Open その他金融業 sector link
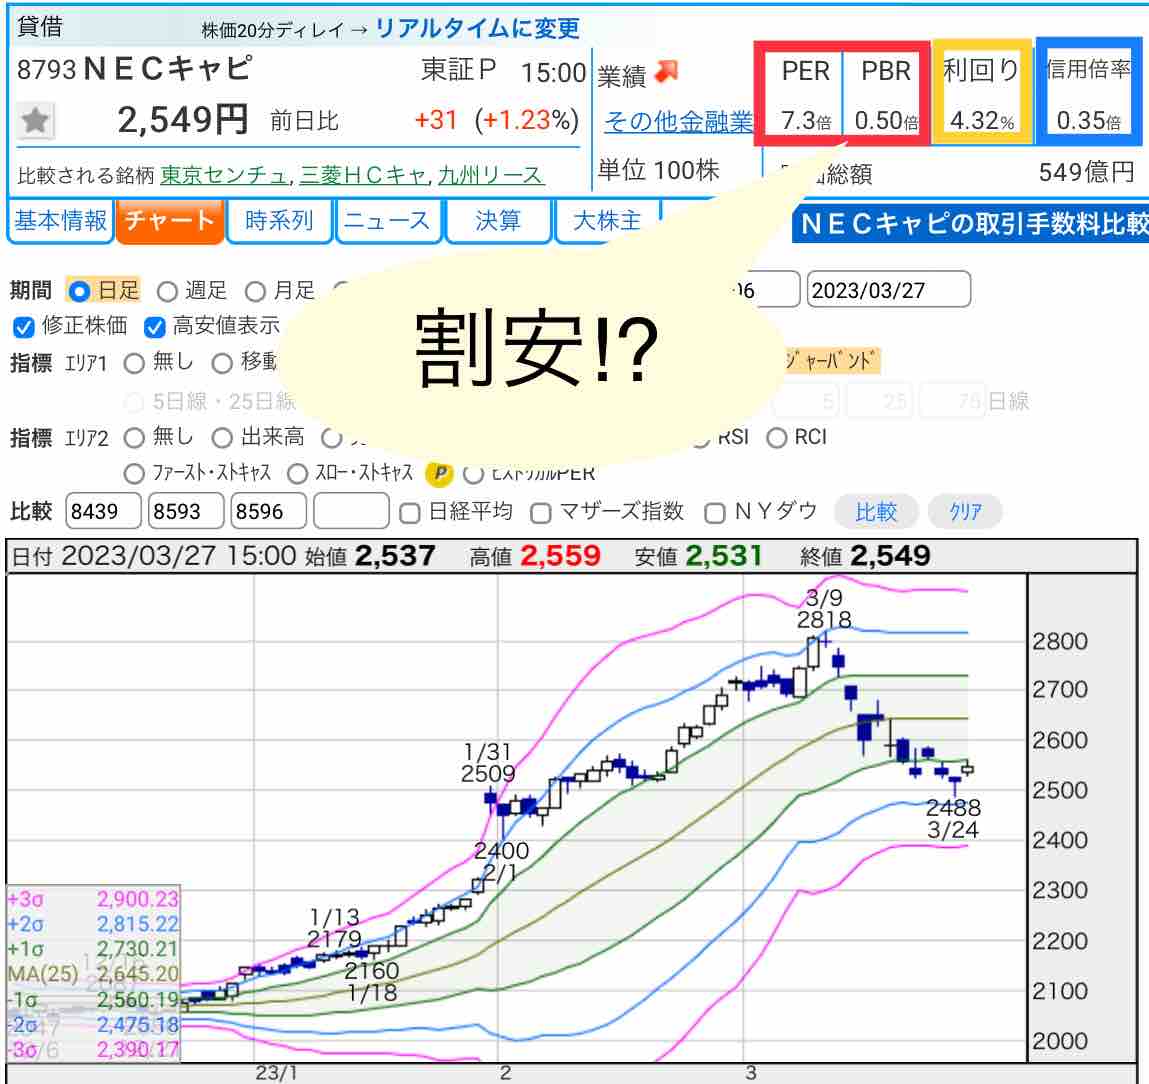The width and height of the screenshot is (1149, 1084). 678,121
